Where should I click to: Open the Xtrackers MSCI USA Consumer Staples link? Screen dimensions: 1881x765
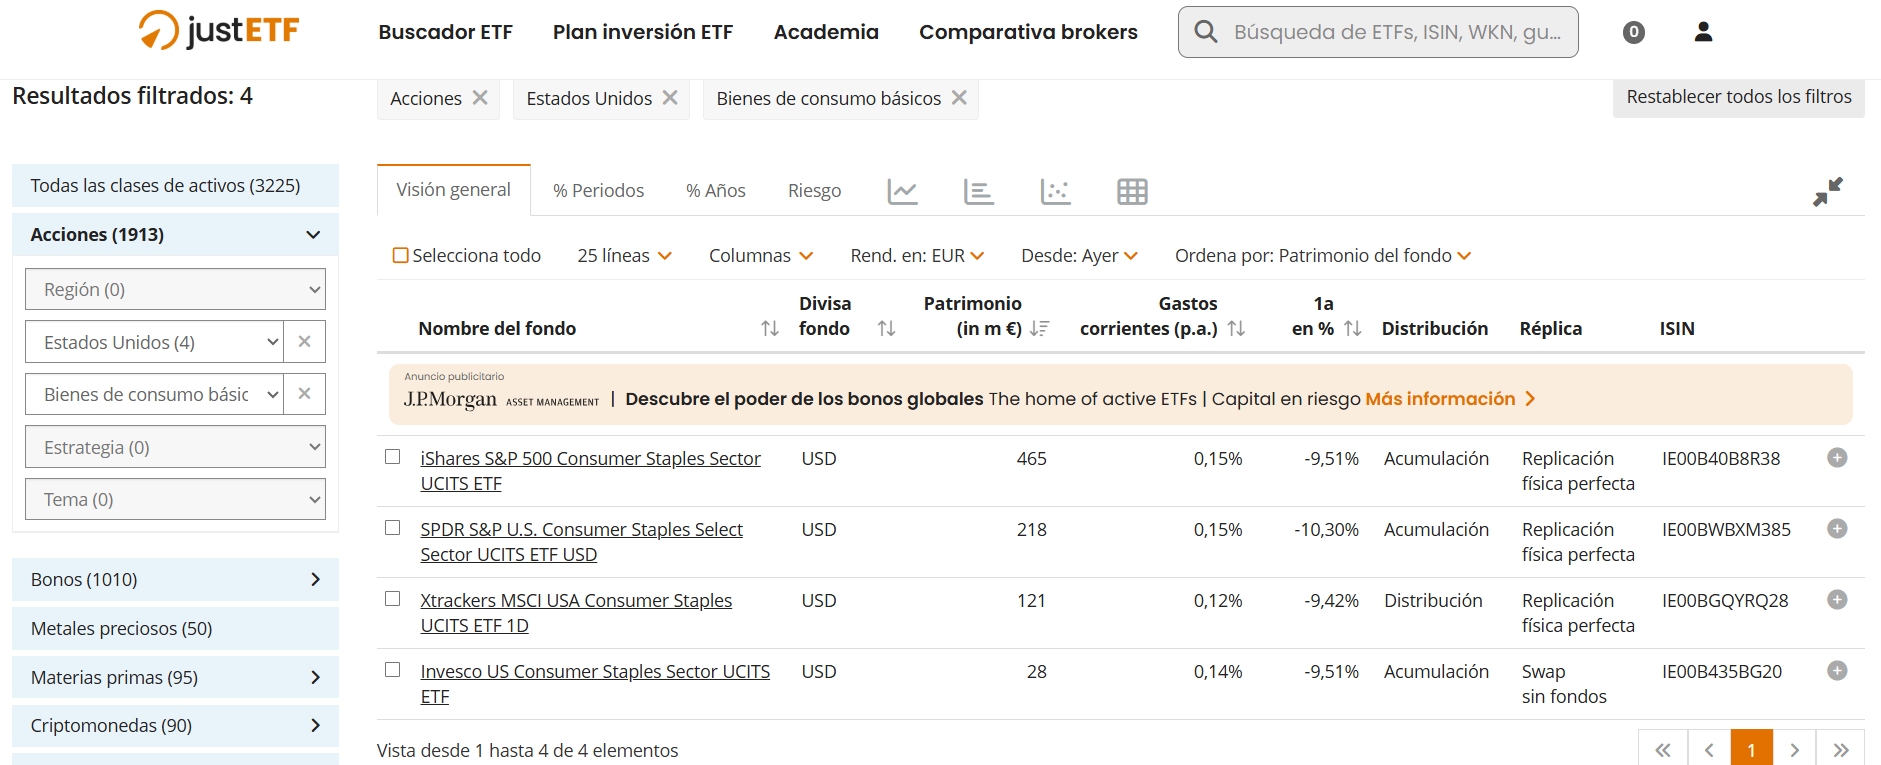point(575,601)
